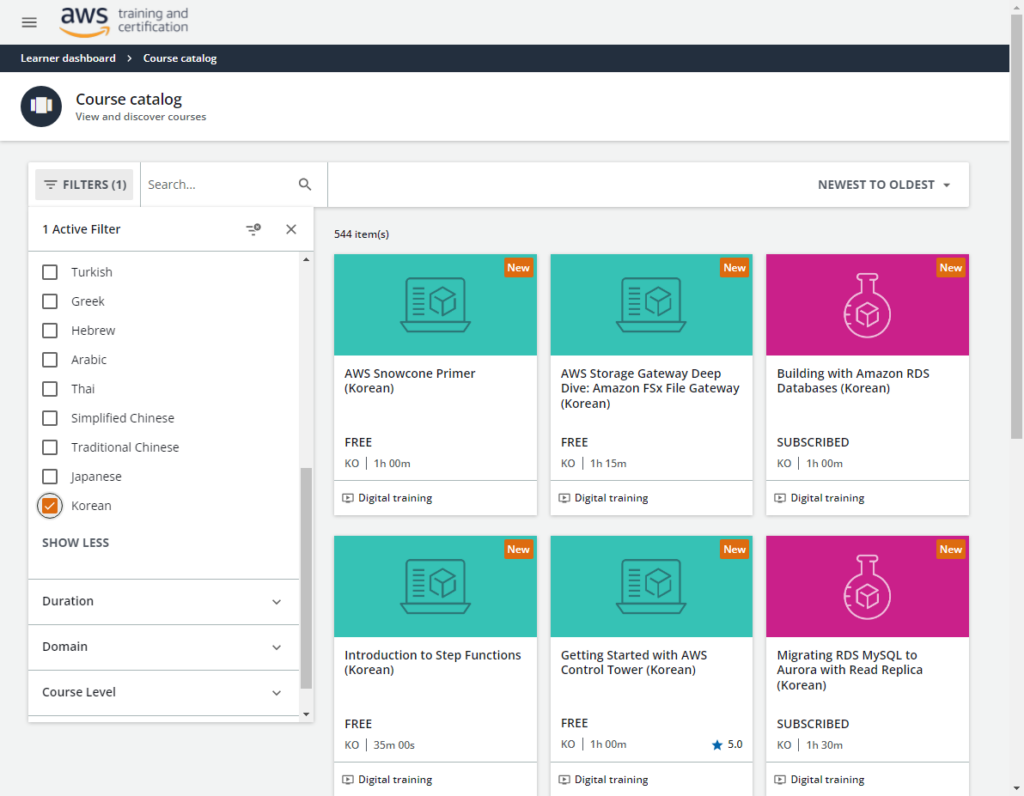This screenshot has width=1024, height=796.
Task: Click the search magnifier icon
Action: click(305, 184)
